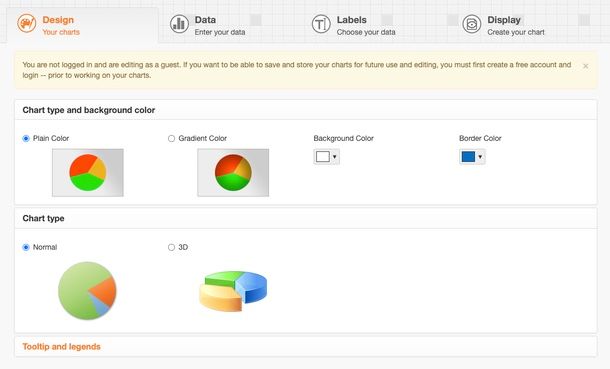Select the plain color pie thumbnail
Image resolution: width=610 pixels, height=369 pixels.
[88, 173]
